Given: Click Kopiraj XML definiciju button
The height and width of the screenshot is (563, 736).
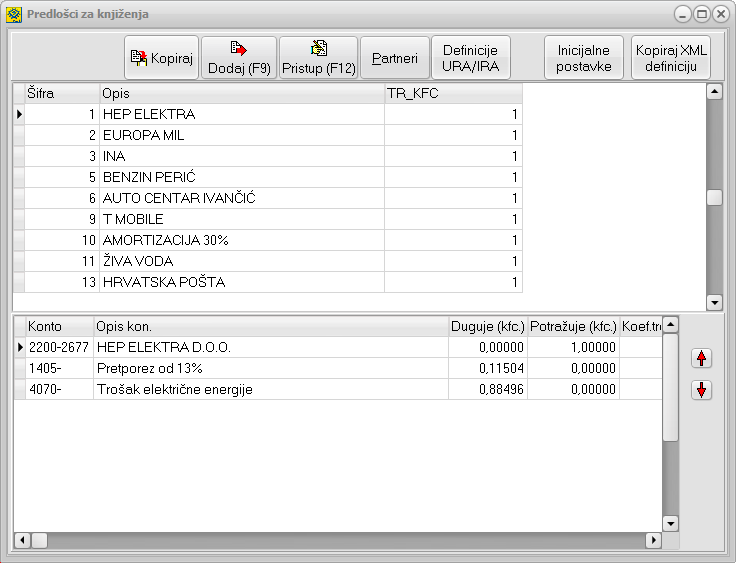Looking at the screenshot, I should [x=671, y=58].
